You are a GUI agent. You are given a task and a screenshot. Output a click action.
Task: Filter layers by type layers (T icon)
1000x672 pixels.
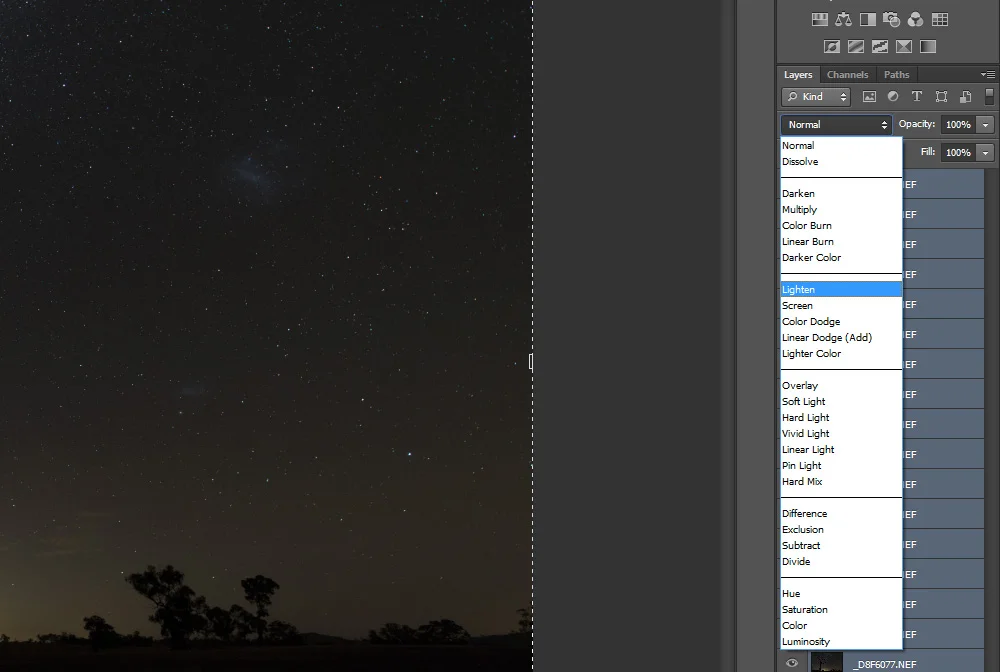coord(916,97)
